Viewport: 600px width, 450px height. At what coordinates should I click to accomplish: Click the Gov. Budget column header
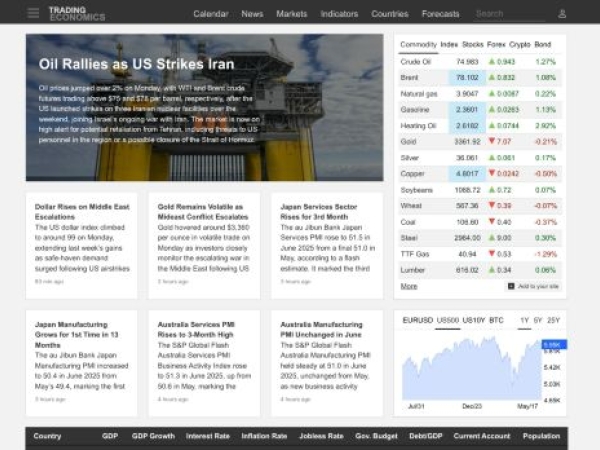pyautogui.click(x=376, y=436)
